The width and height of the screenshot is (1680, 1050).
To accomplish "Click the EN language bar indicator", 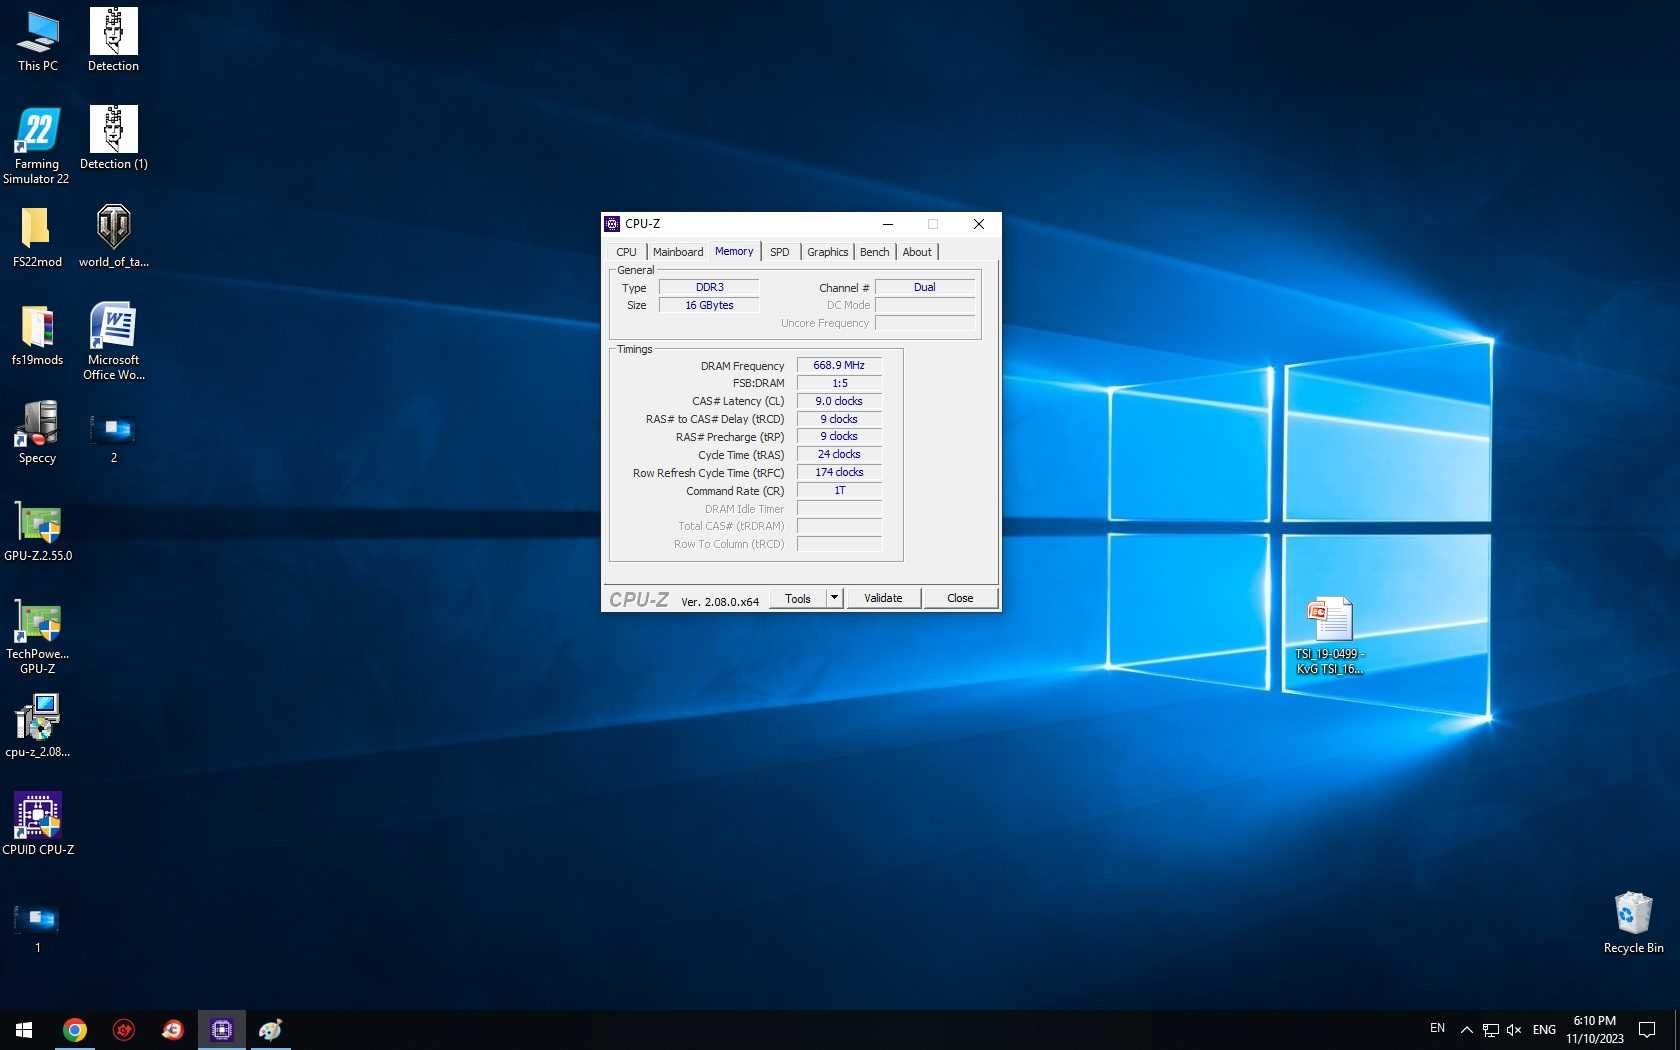I will [x=1437, y=1028].
